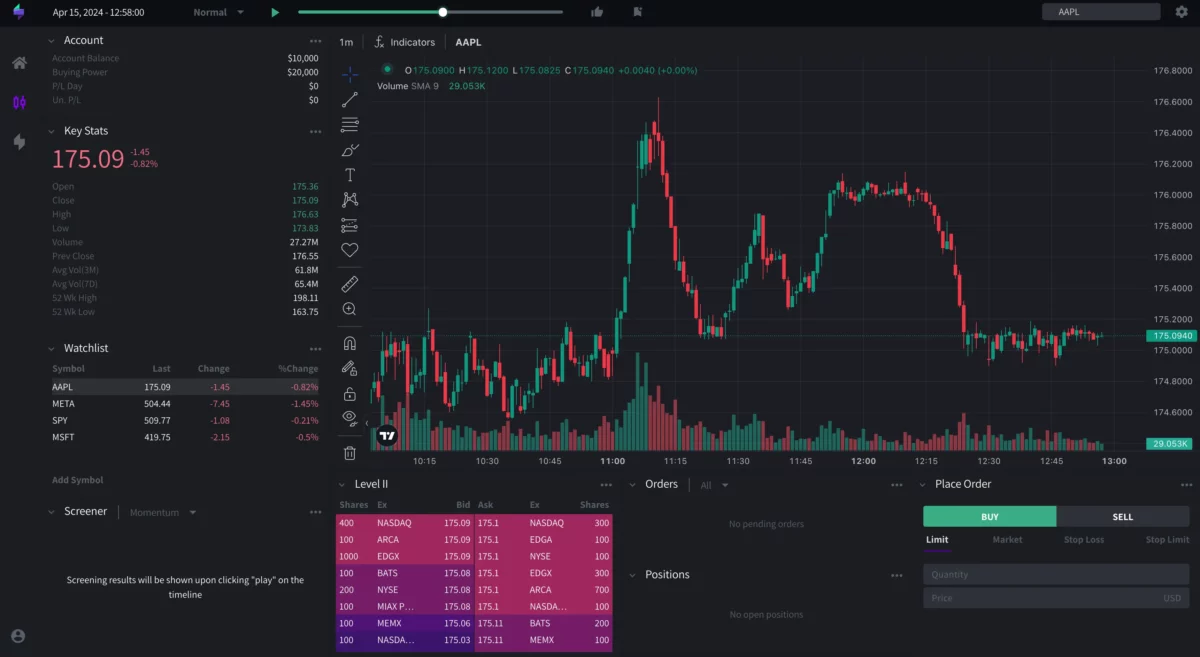Click the Quantity input in Place Order
Image resolution: width=1200 pixels, height=657 pixels.
point(1055,574)
